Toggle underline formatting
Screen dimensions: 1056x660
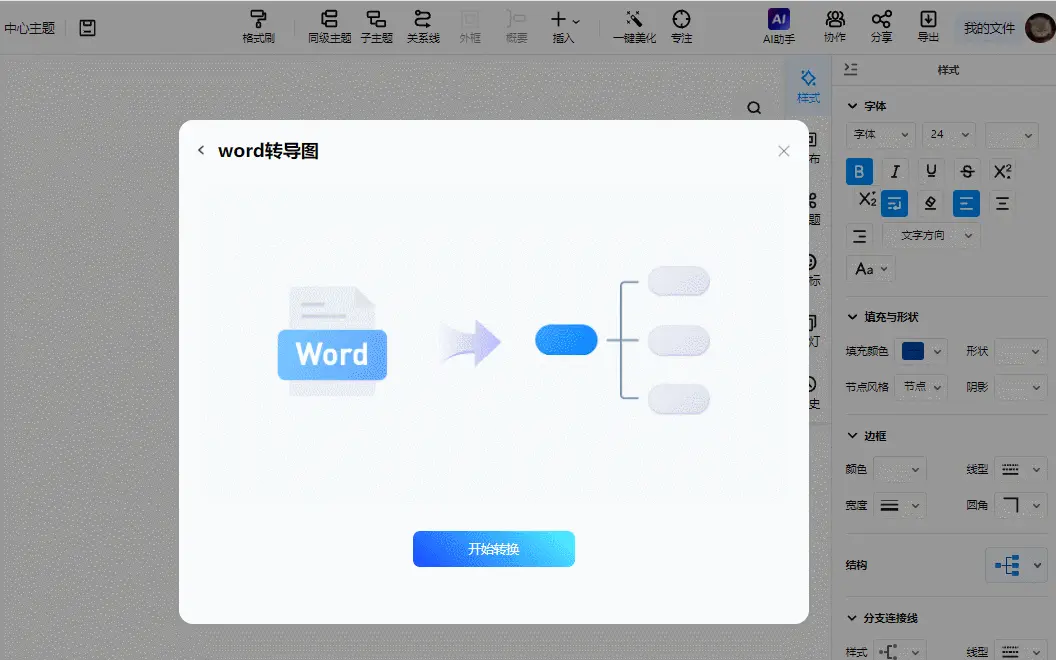click(931, 171)
